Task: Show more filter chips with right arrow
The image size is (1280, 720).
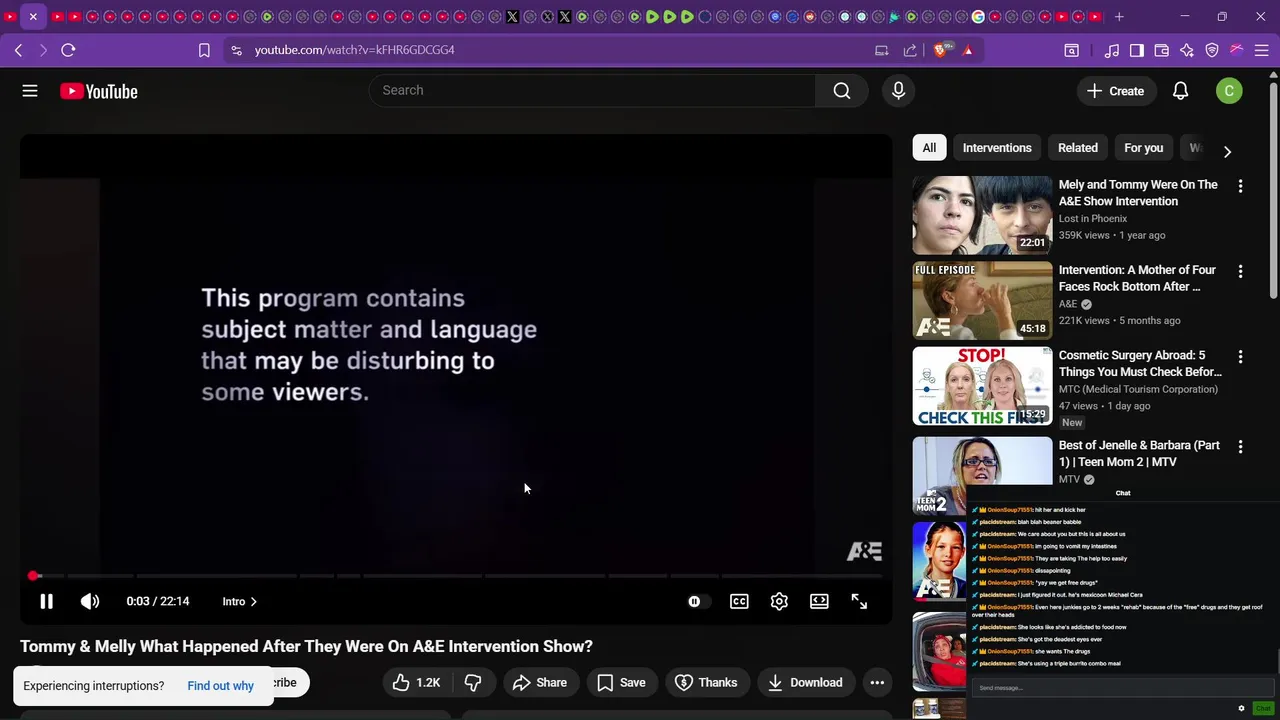Action: (x=1227, y=152)
